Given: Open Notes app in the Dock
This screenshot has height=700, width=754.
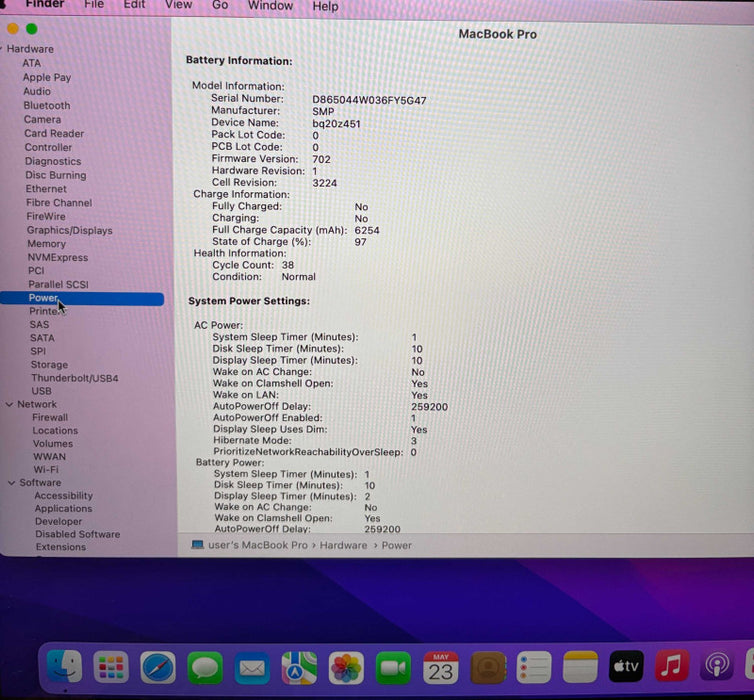Looking at the screenshot, I should point(580,667).
